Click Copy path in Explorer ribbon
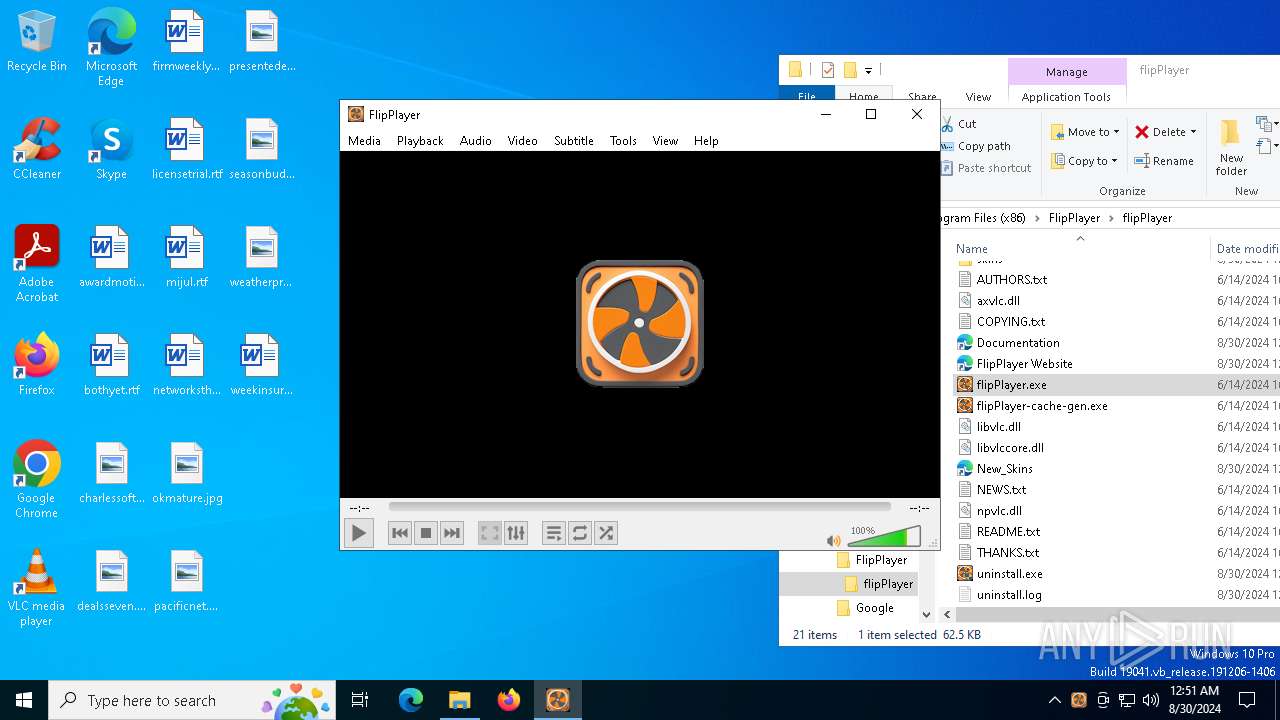Image resolution: width=1280 pixels, height=720 pixels. 976,146
